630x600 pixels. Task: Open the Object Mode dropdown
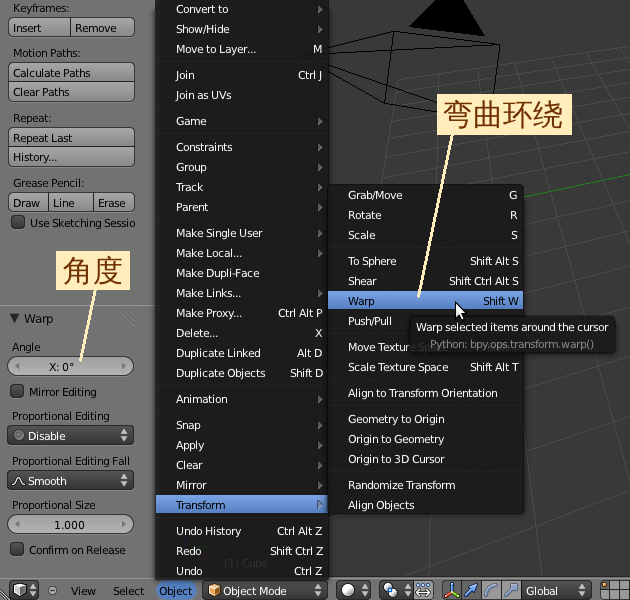pos(265,590)
